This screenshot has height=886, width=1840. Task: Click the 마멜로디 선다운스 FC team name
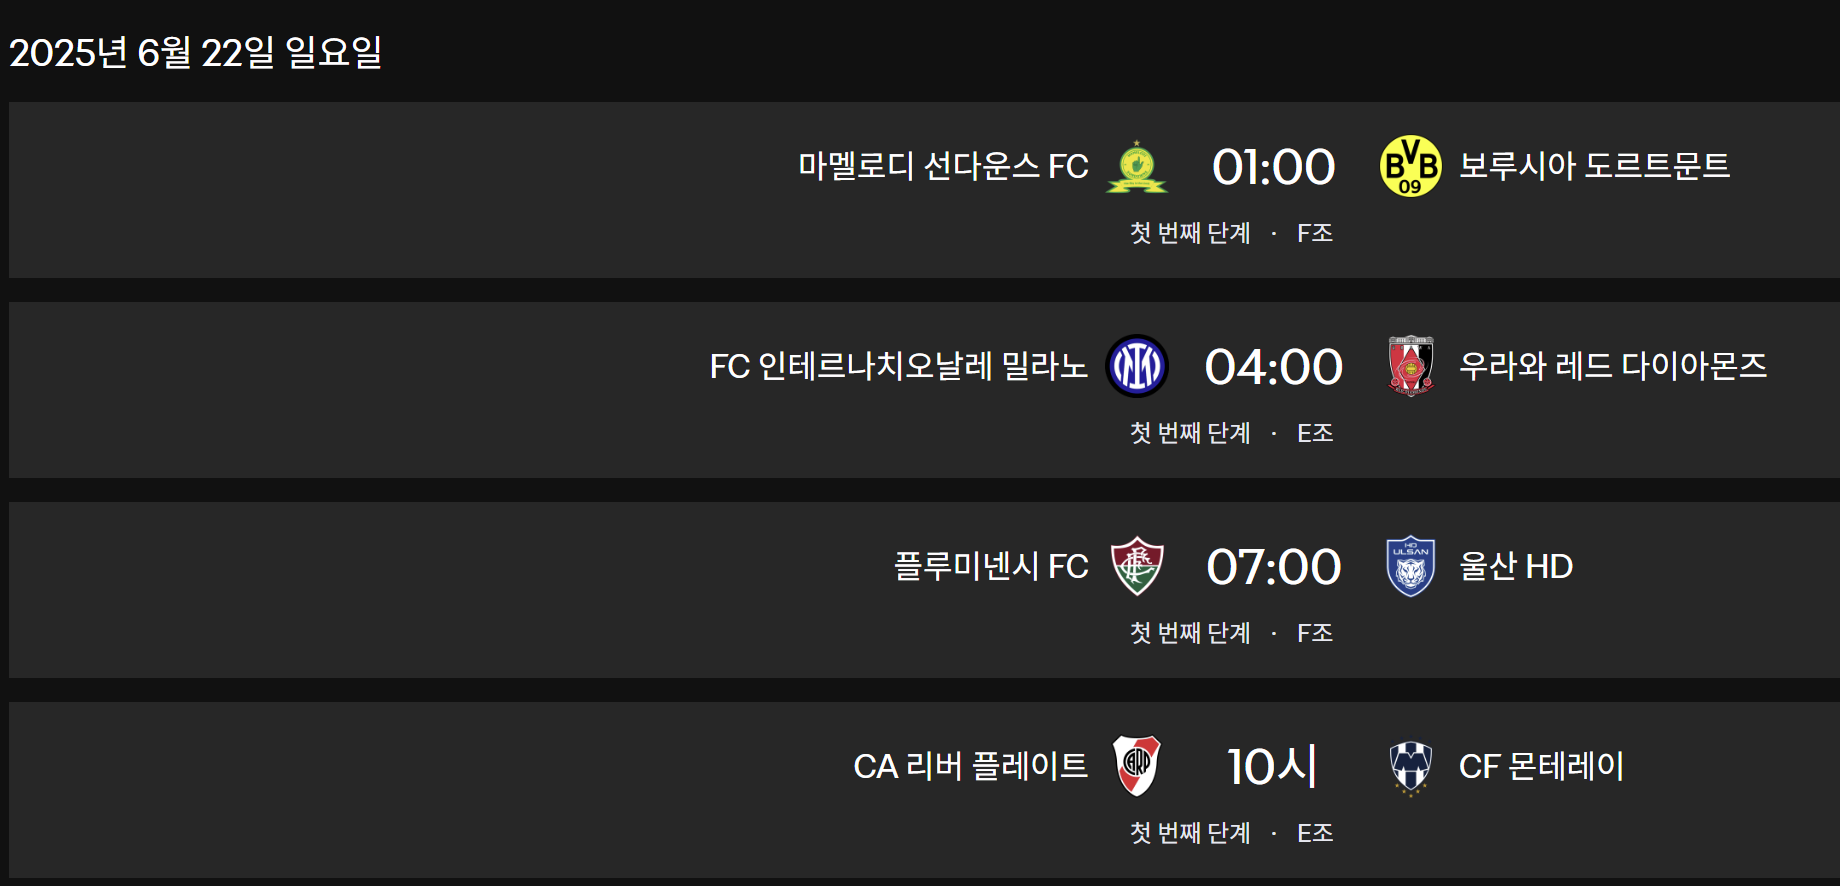click(x=943, y=167)
